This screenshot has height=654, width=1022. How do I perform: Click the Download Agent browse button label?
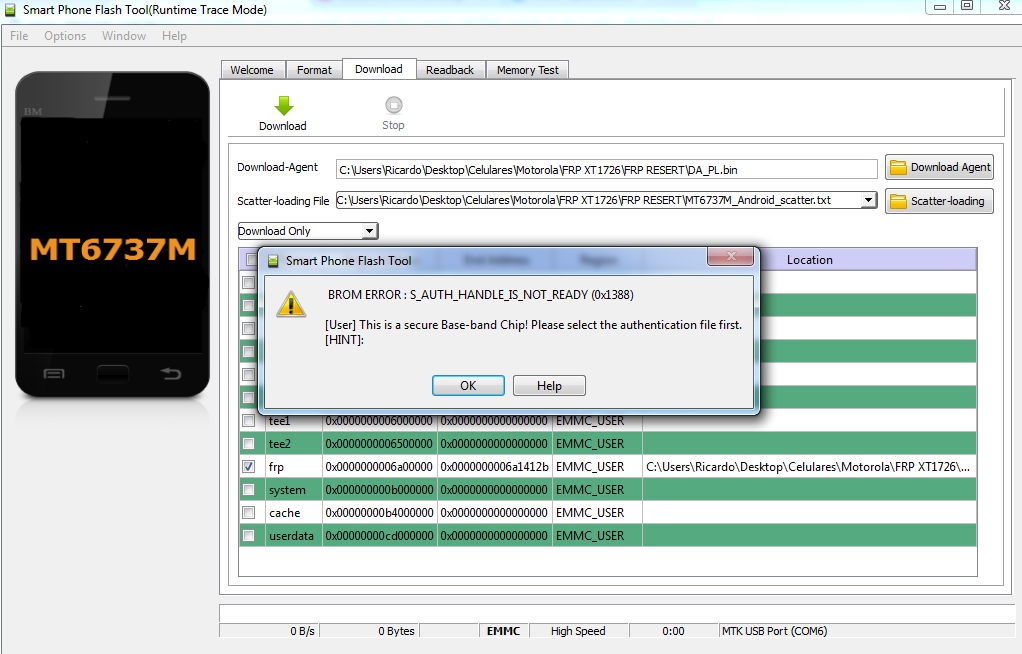[x=950, y=168]
